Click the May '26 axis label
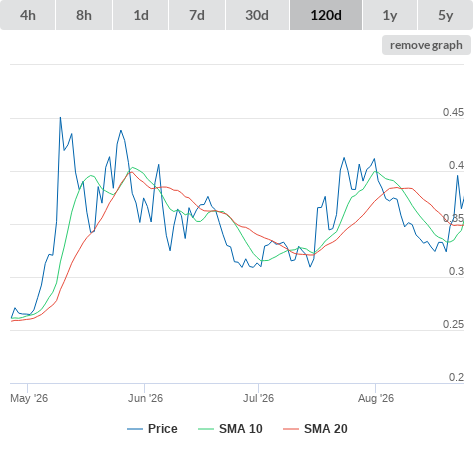 coord(29,398)
